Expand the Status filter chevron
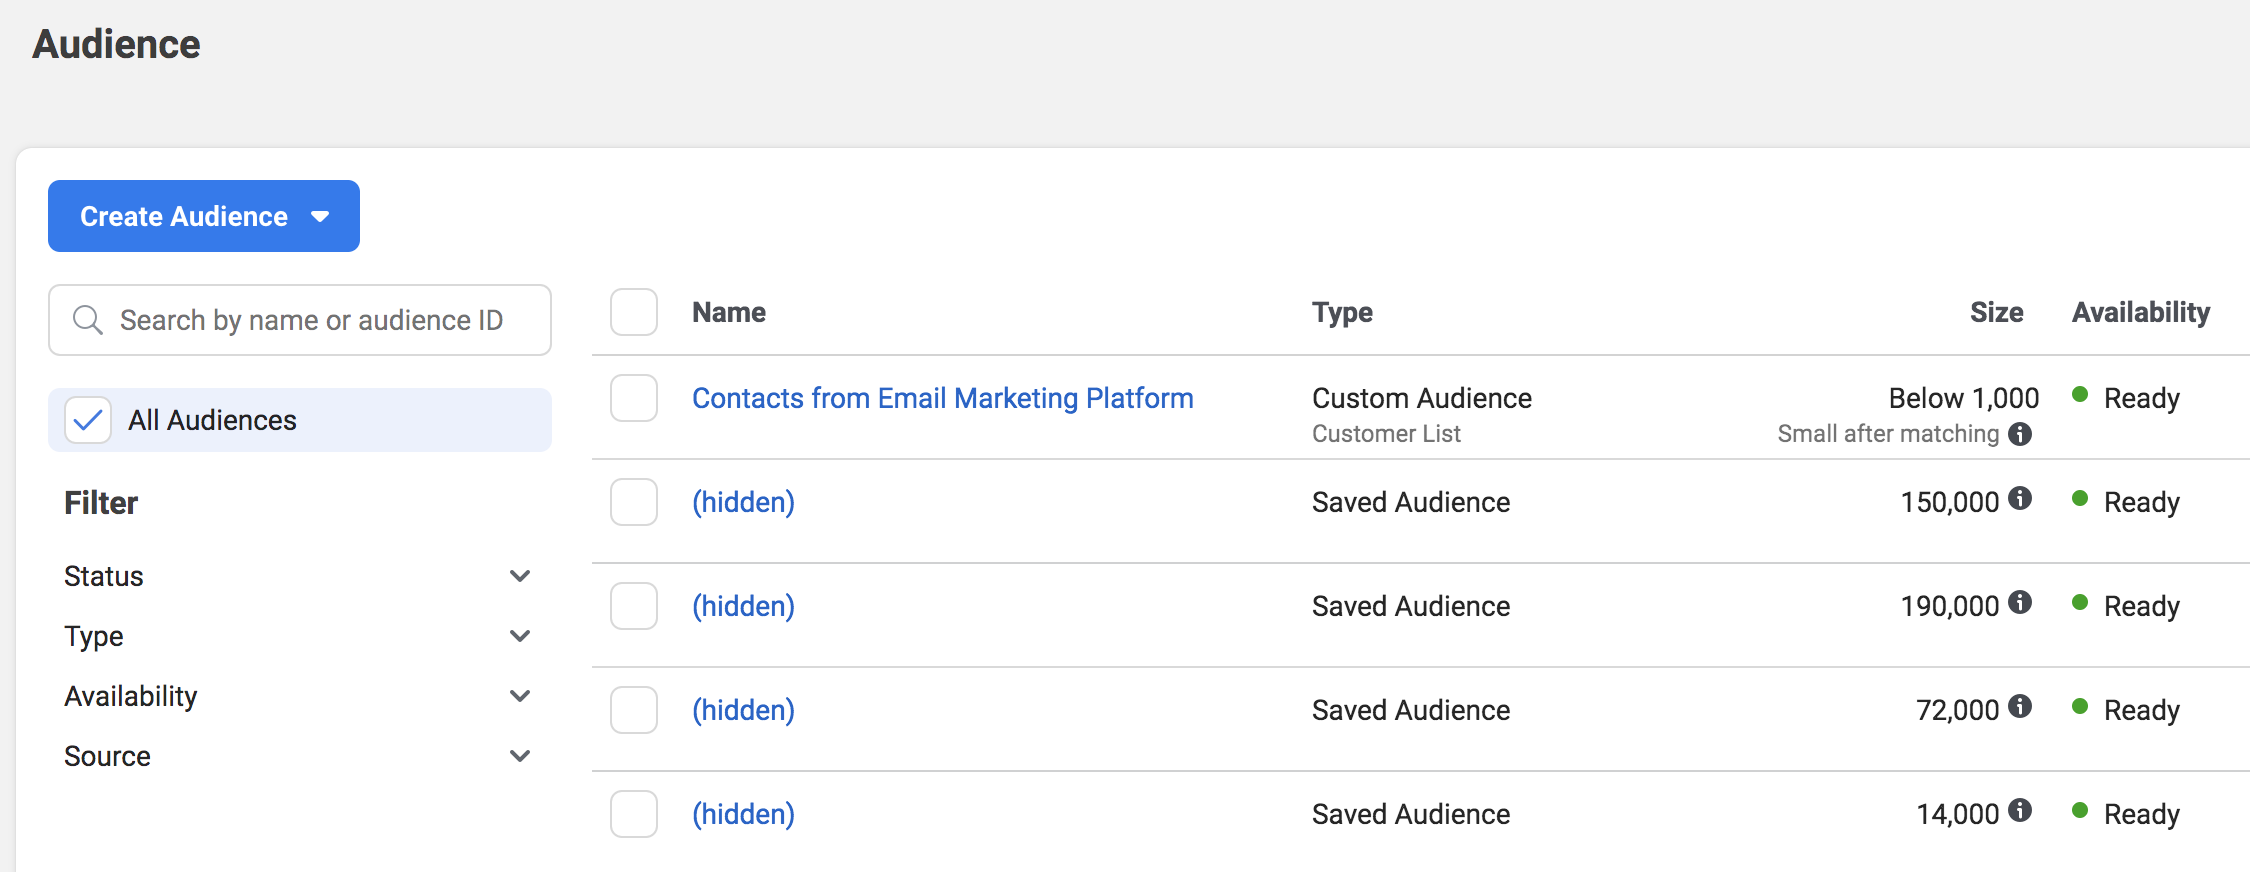The height and width of the screenshot is (872, 2250). pos(520,576)
